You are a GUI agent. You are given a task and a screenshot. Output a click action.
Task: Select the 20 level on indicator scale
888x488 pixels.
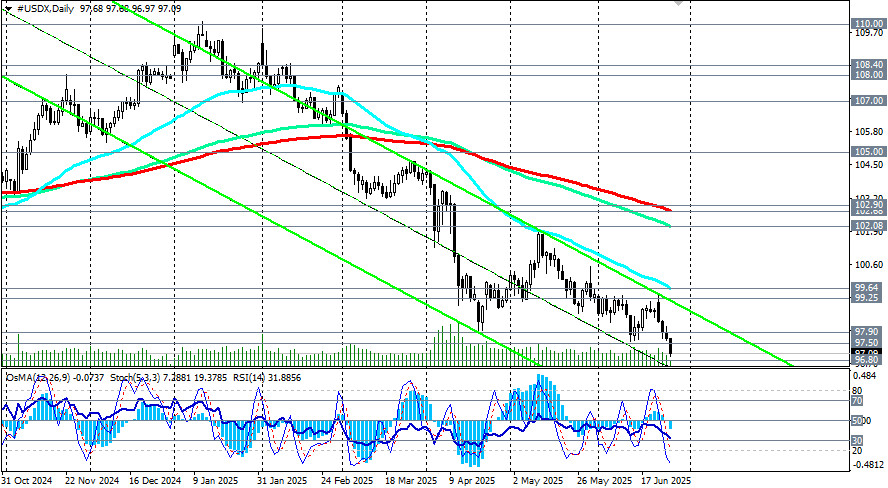pos(857,451)
